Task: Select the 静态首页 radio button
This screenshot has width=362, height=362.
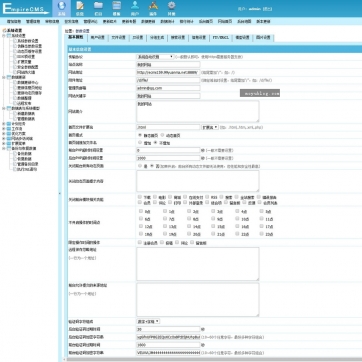Action: (x=140, y=135)
